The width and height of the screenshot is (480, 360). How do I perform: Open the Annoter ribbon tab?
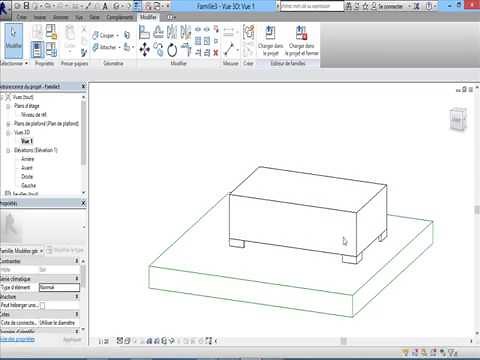coord(61,17)
